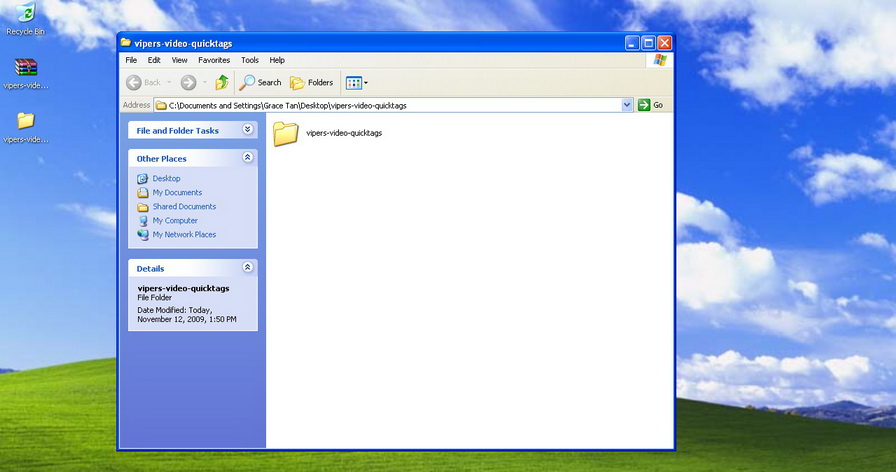The image size is (896, 472).
Task: Open the File menu
Action: (x=131, y=60)
